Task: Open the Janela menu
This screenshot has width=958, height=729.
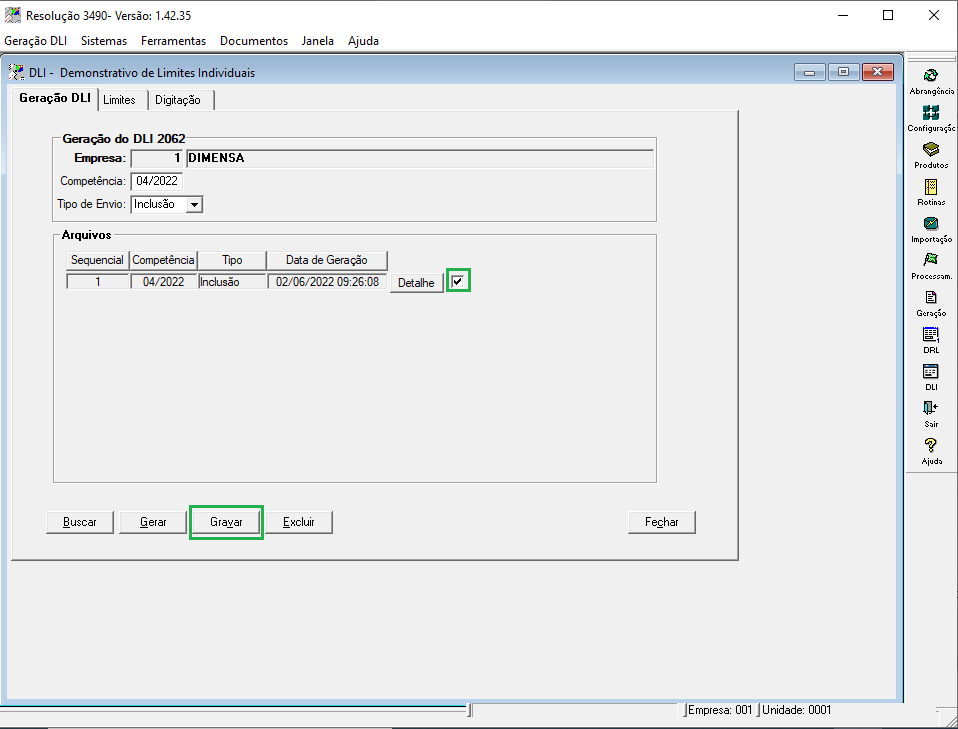Action: pos(318,41)
